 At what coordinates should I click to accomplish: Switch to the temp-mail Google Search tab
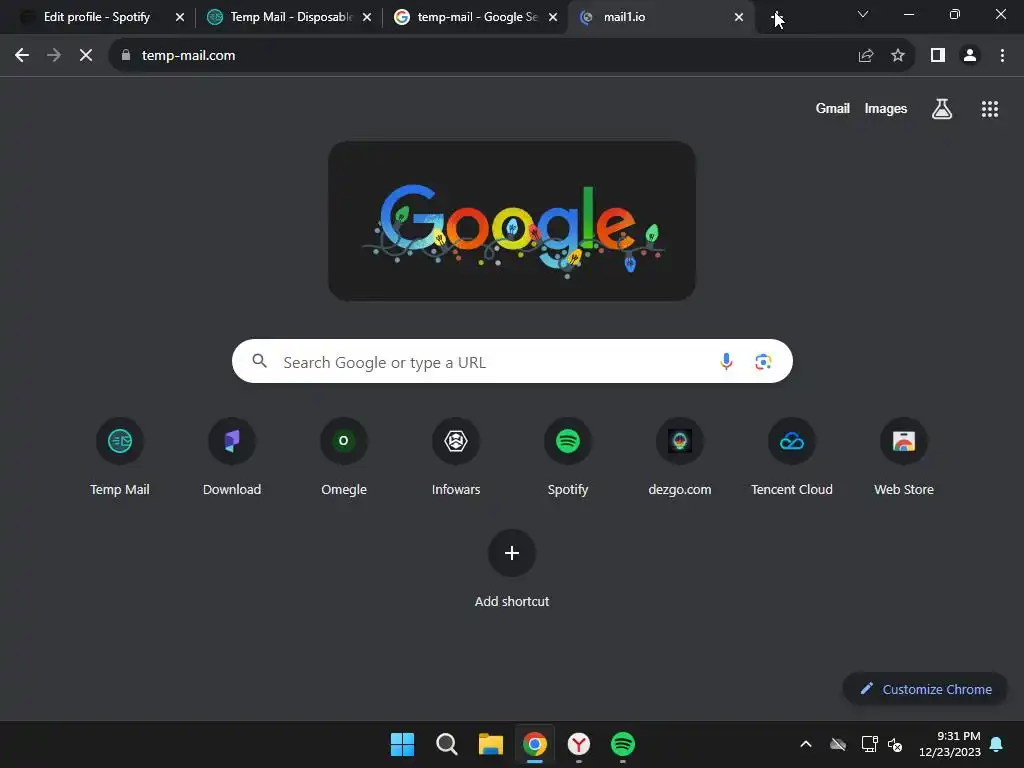tap(475, 17)
